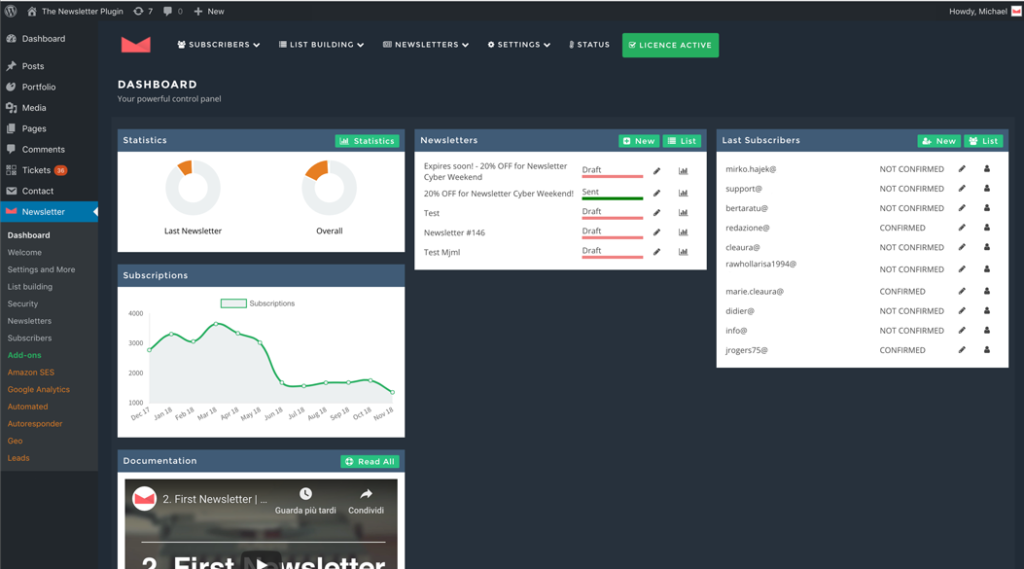Edit subscriber support@ pencil icon
The image size is (1024, 569).
(x=962, y=188)
